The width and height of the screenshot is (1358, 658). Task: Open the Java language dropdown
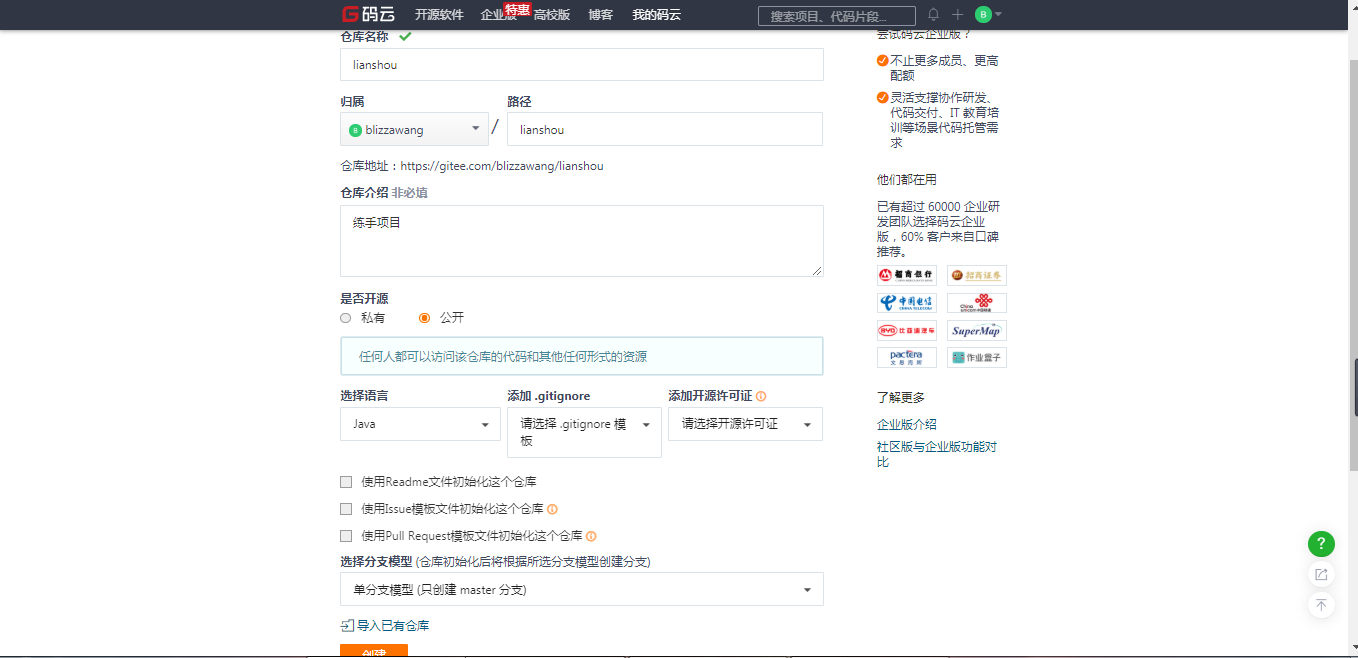pyautogui.click(x=420, y=424)
